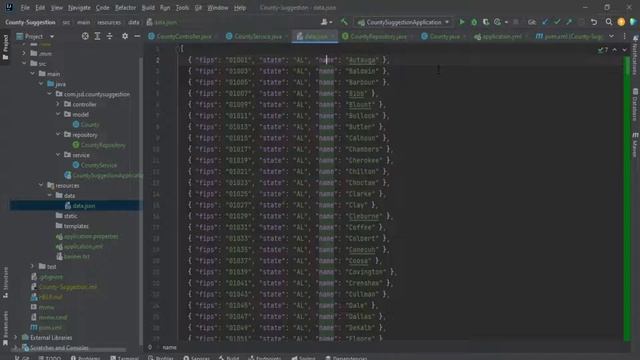
Task: Open the run configuration dropdown
Action: click(403, 22)
